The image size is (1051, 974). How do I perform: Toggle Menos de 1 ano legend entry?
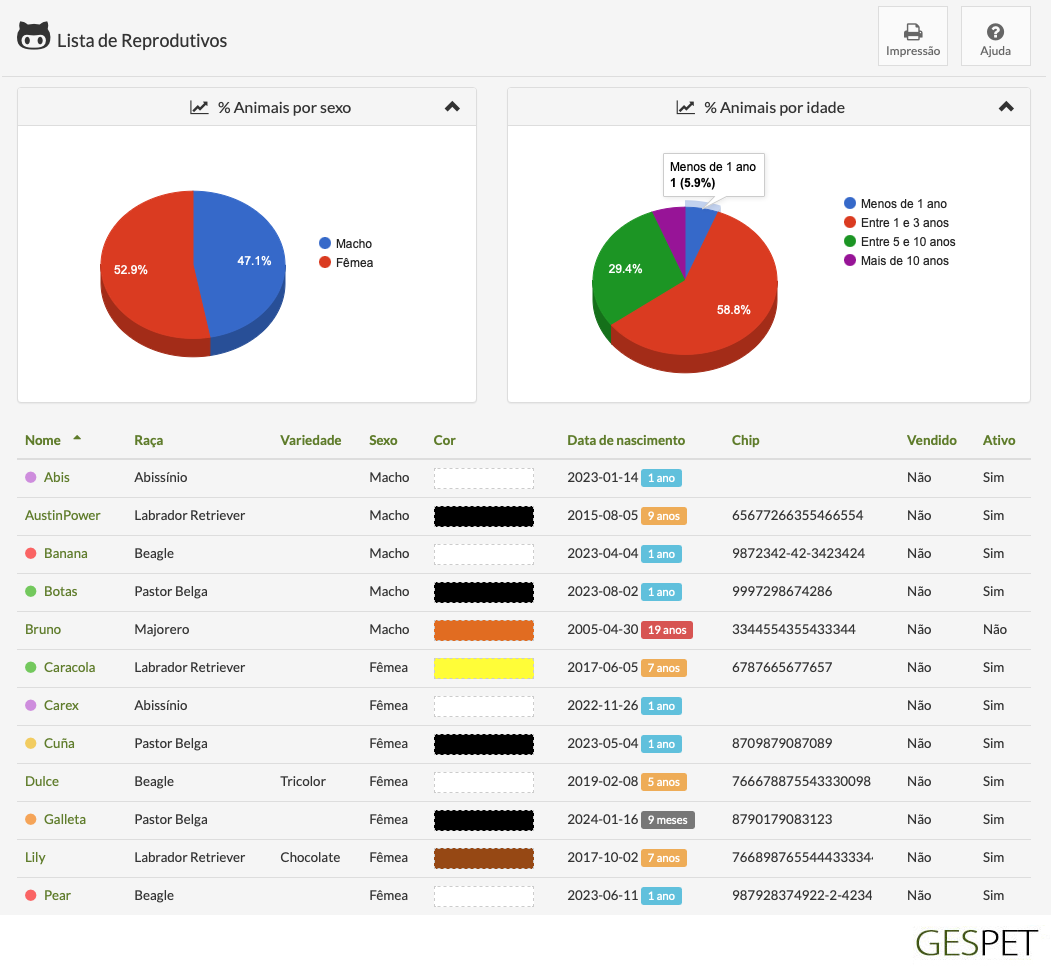895,203
